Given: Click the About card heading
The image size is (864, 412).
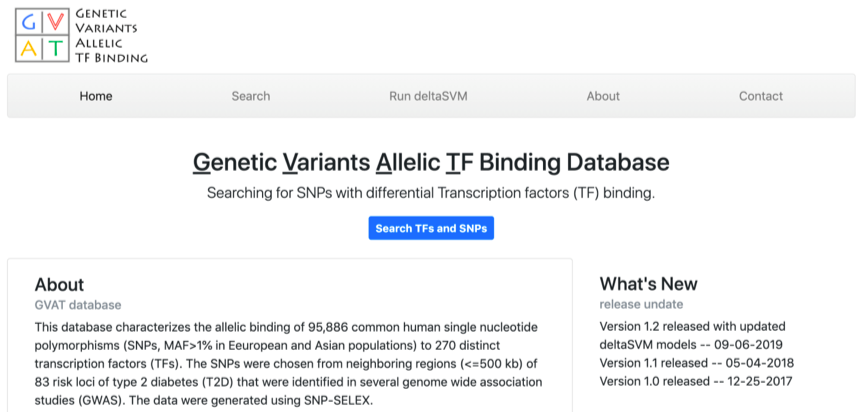Looking at the screenshot, I should (x=59, y=285).
